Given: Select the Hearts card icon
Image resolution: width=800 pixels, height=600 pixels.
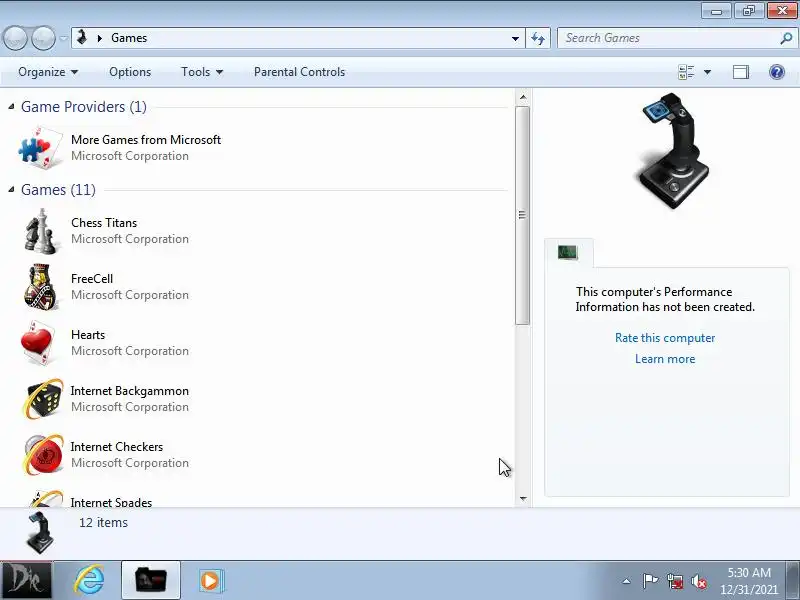Looking at the screenshot, I should click(38, 342).
